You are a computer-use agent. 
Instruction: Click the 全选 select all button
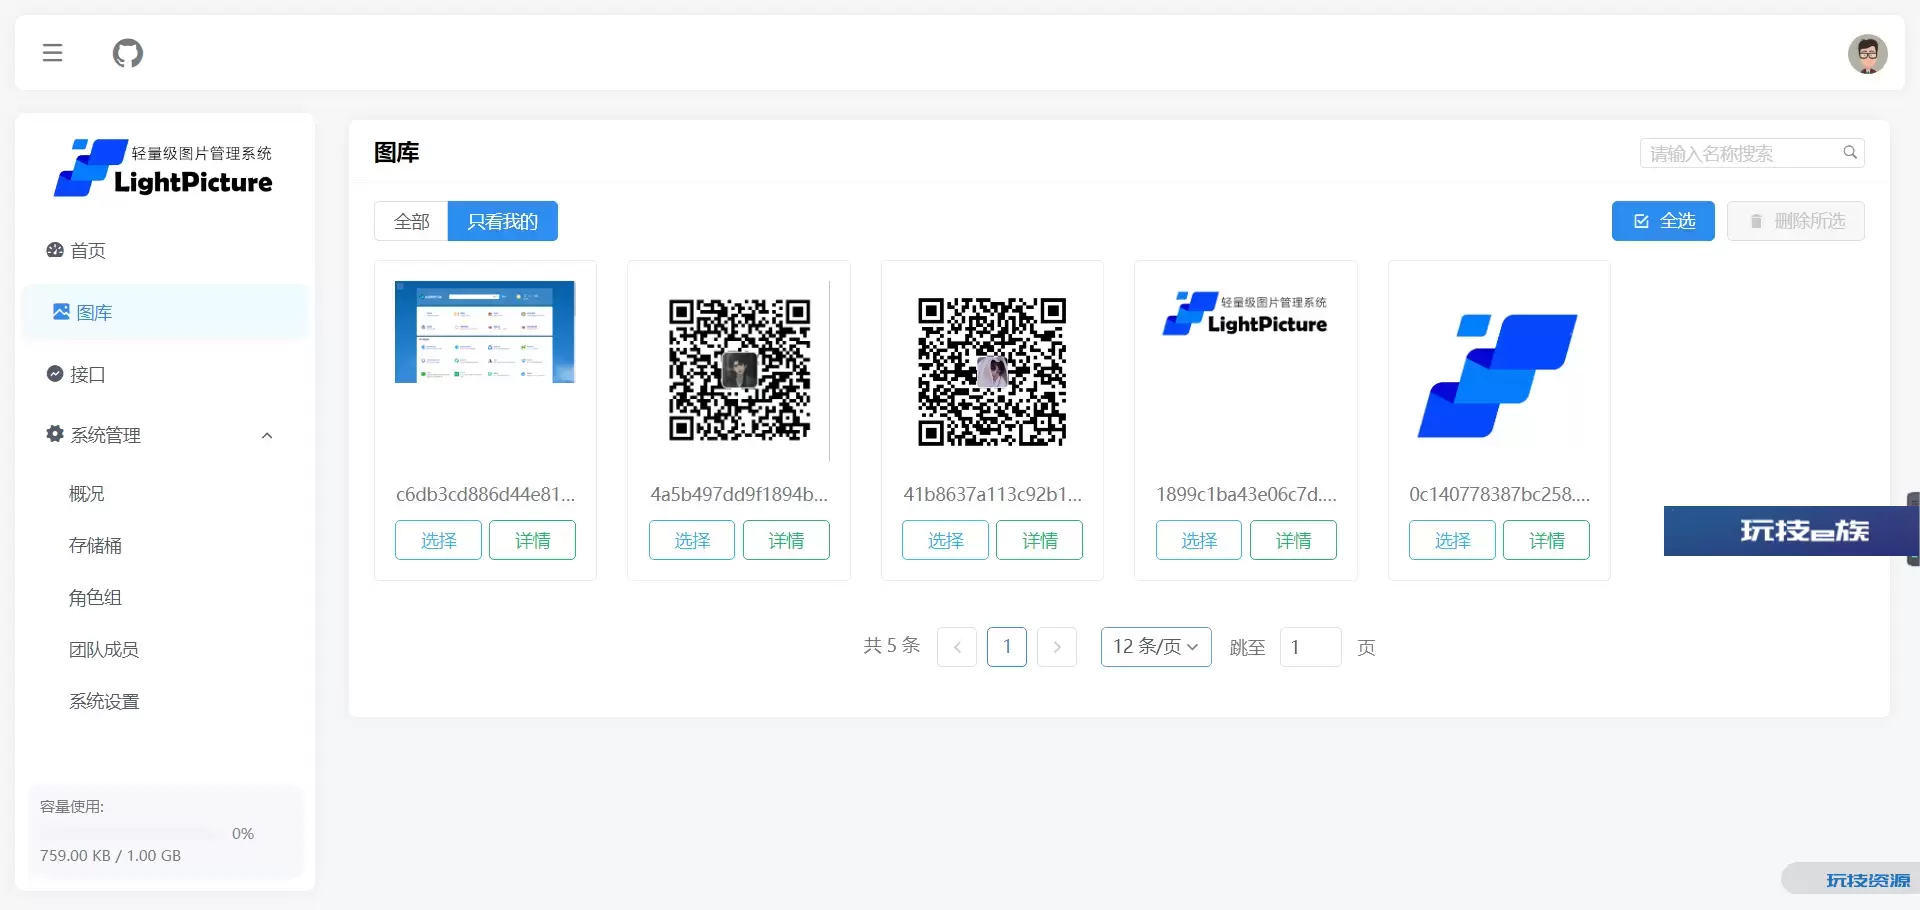(1663, 221)
